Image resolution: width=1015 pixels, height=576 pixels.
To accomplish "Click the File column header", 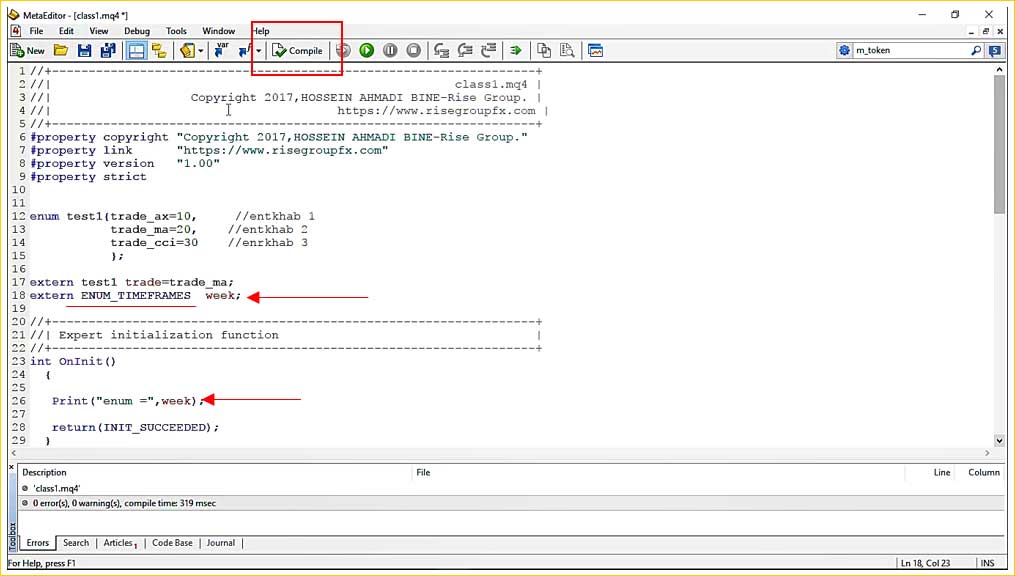I will pos(658,472).
